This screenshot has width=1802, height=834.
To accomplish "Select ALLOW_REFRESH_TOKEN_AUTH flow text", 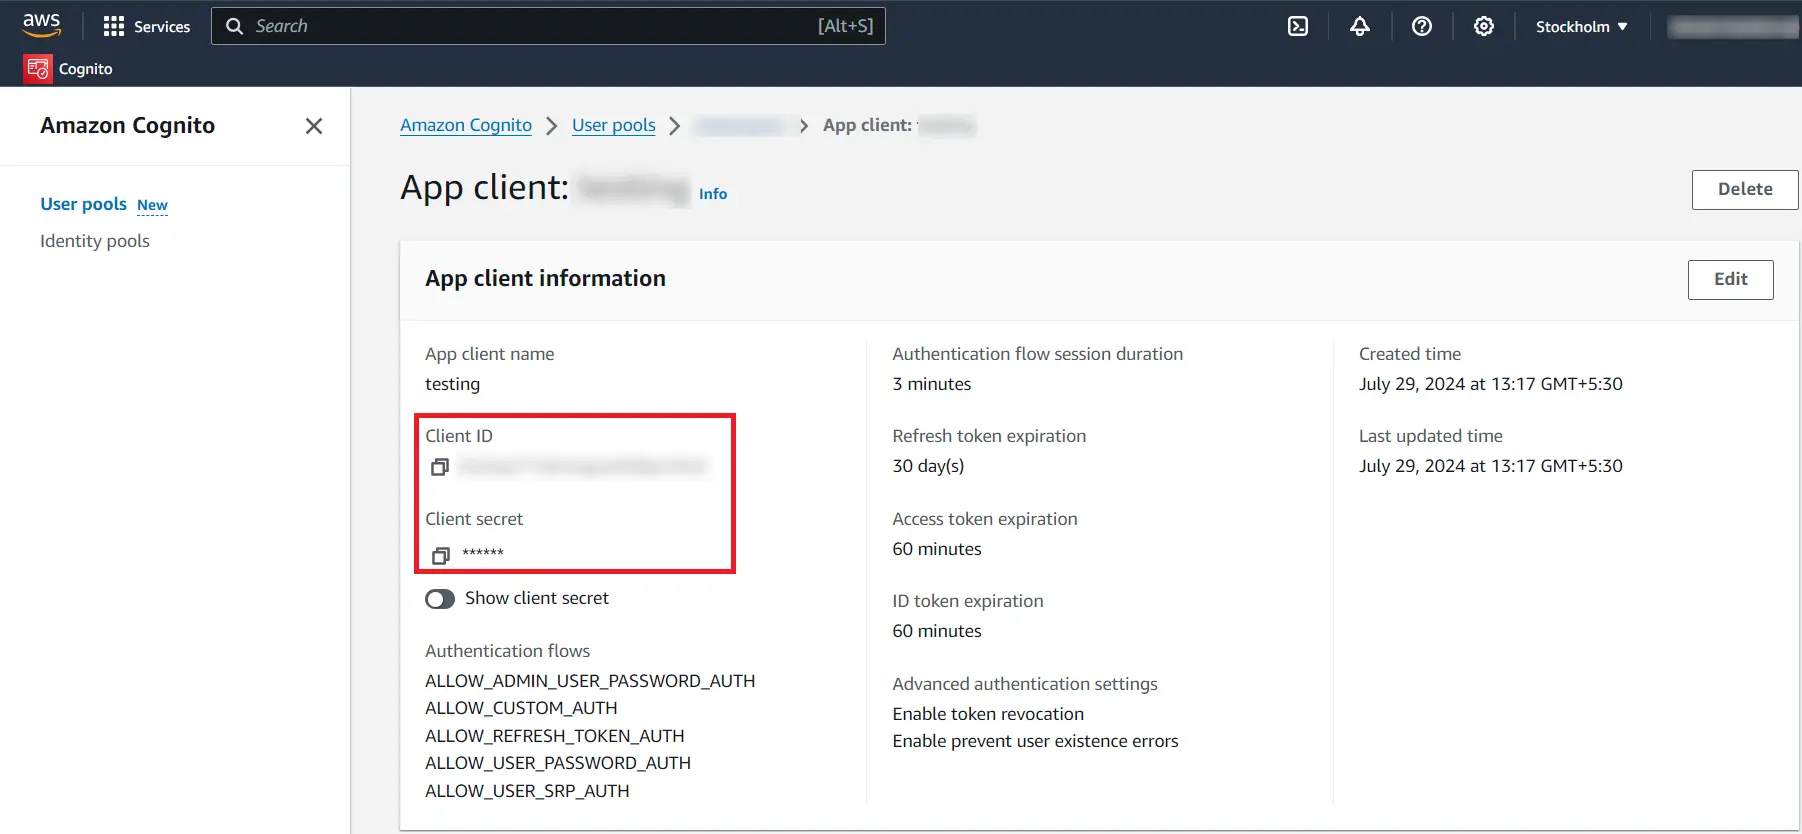I will coord(555,736).
